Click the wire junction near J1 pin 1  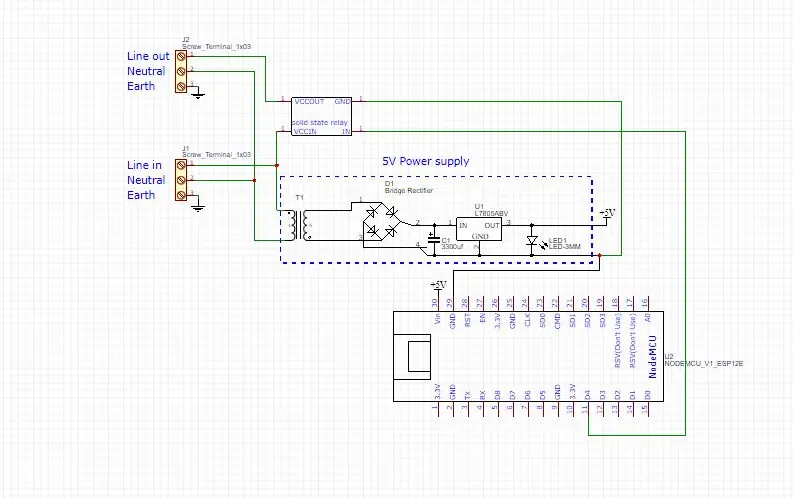(x=277, y=165)
